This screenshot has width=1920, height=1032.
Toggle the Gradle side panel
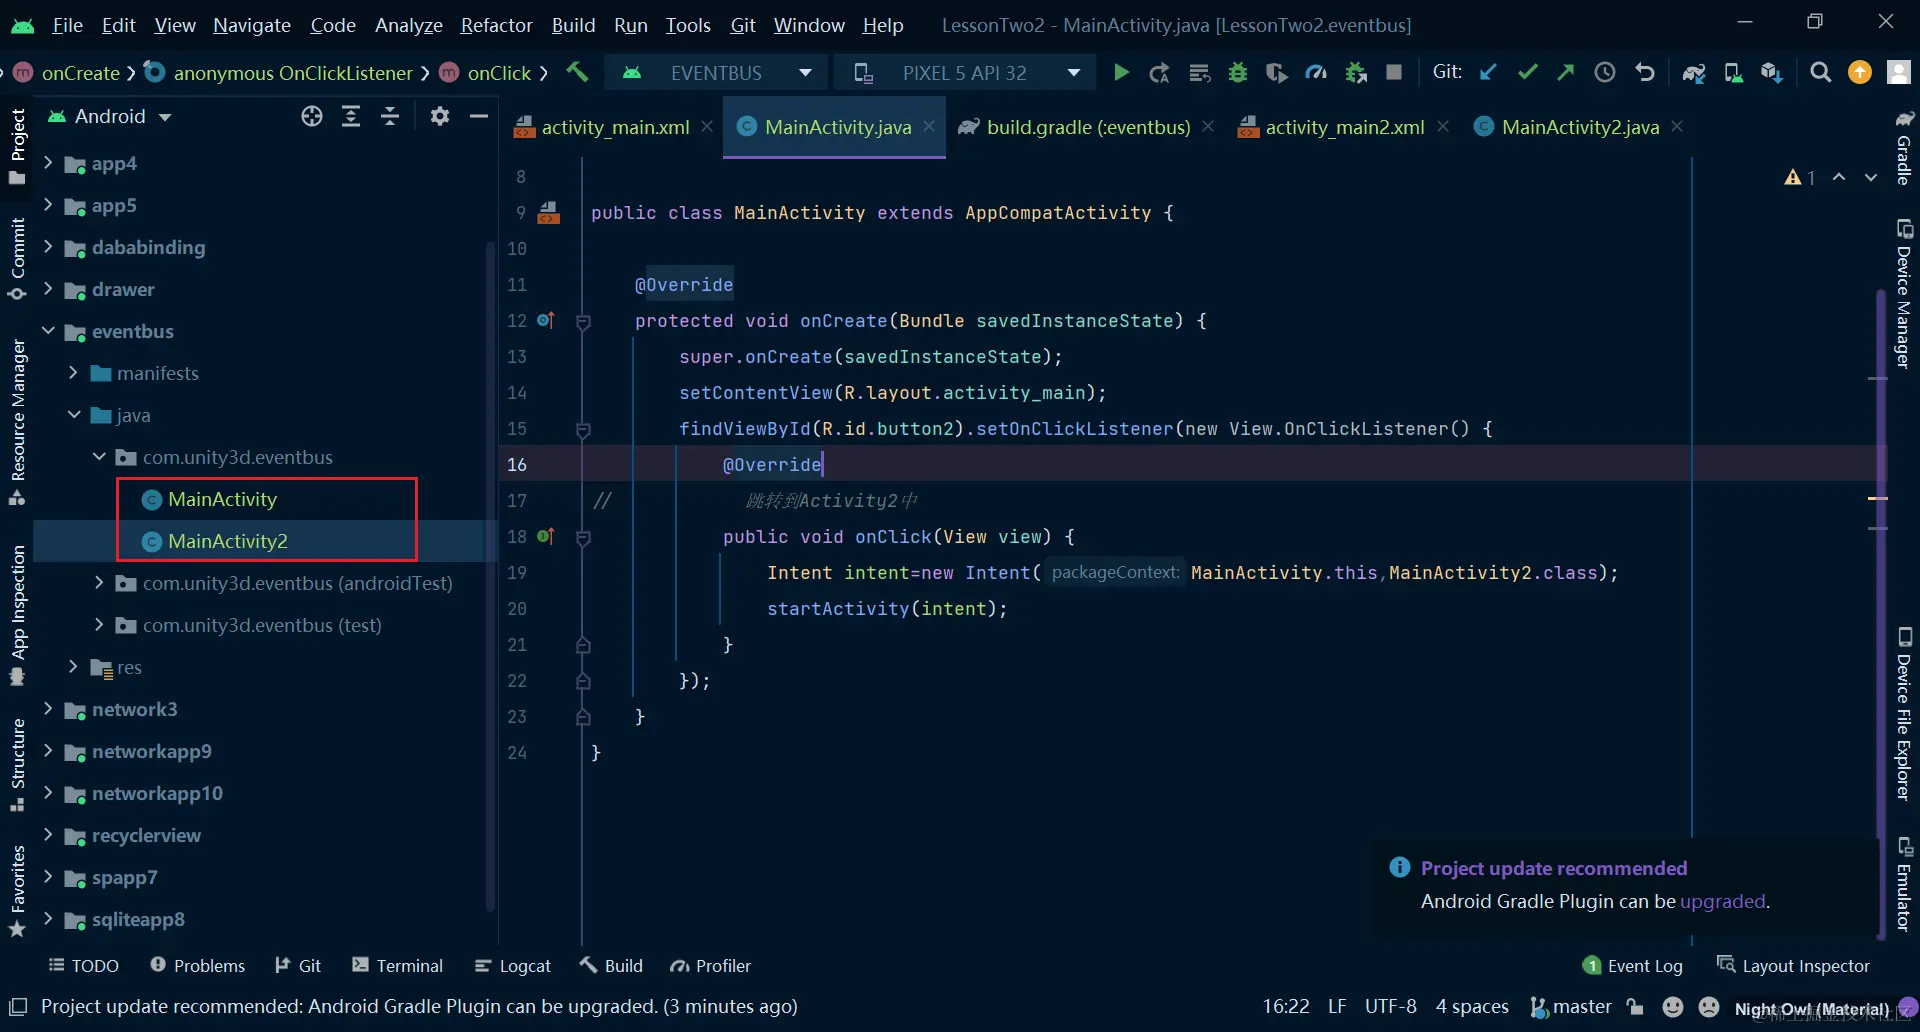[x=1904, y=147]
